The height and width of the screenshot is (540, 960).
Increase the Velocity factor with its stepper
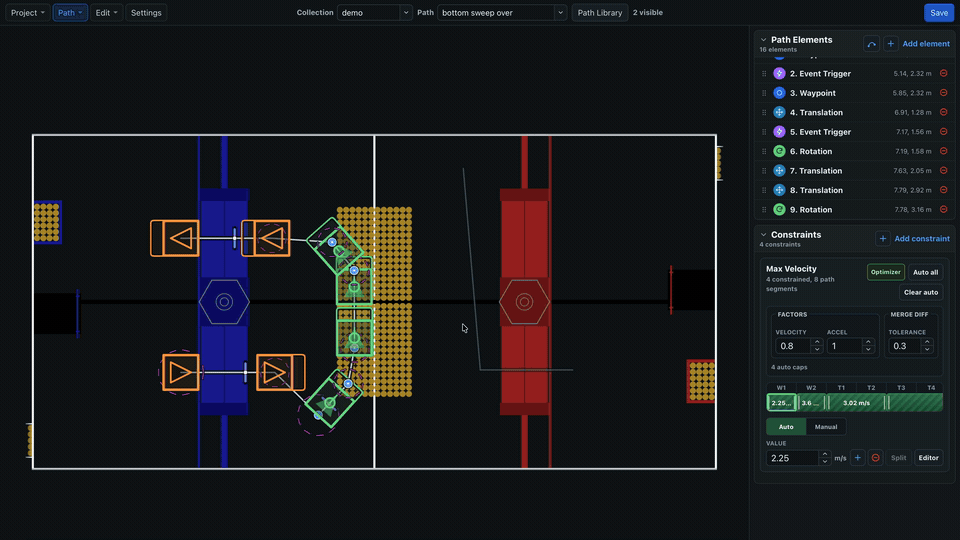[x=817, y=342]
